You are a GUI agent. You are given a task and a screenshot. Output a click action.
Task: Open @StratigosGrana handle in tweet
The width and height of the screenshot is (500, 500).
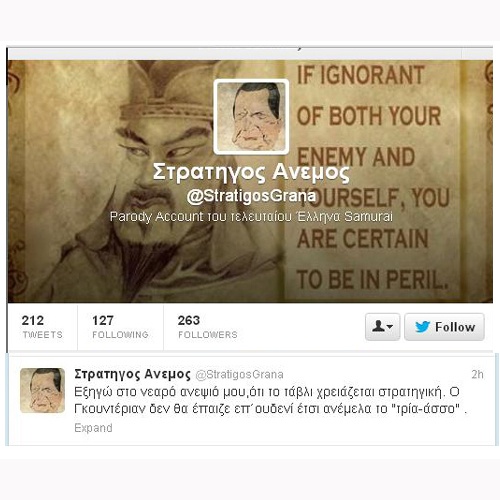click(239, 375)
